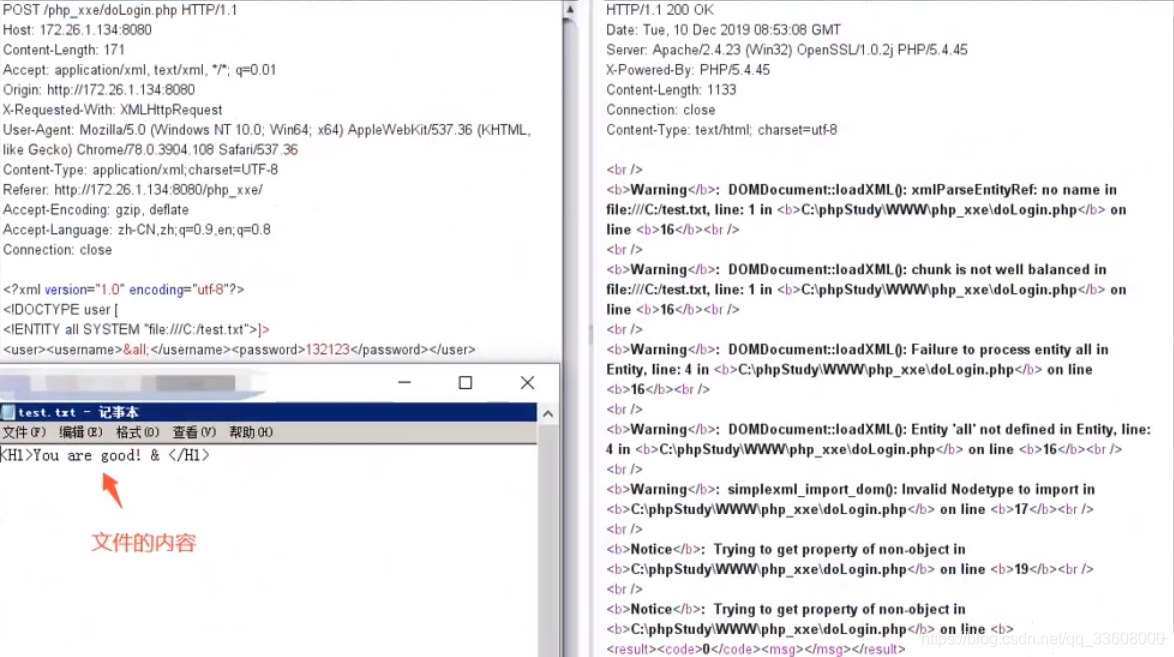Click the 'Content-Type: application/xml;charset=UTF-8' header

tap(140, 169)
